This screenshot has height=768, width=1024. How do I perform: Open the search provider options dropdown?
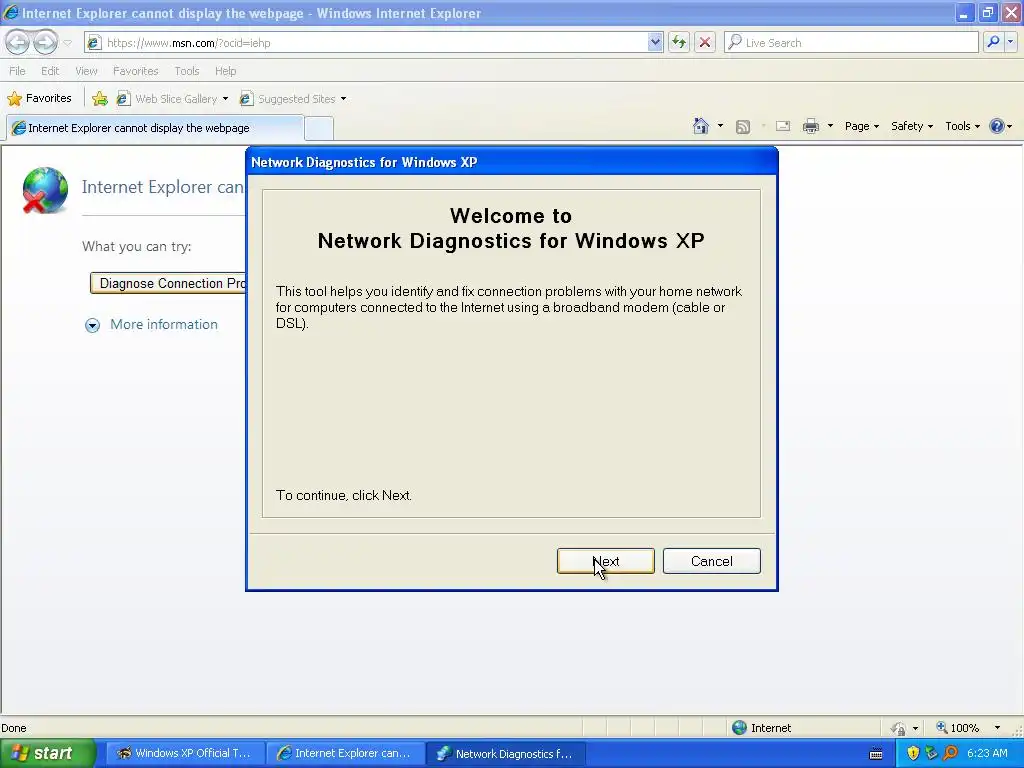[x=1010, y=42]
